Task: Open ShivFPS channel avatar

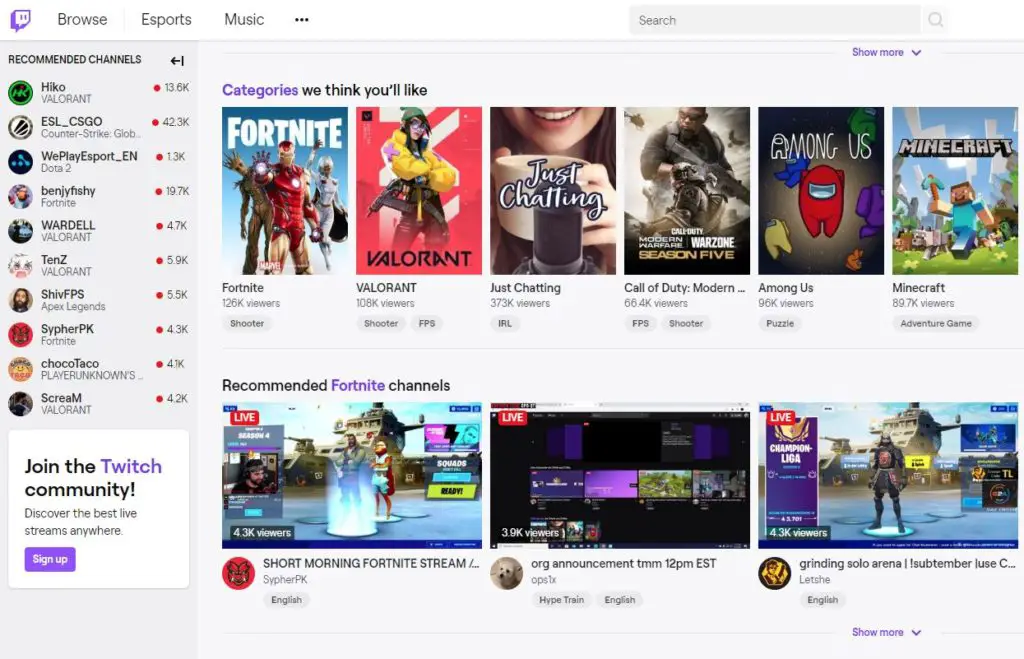Action: 20,300
